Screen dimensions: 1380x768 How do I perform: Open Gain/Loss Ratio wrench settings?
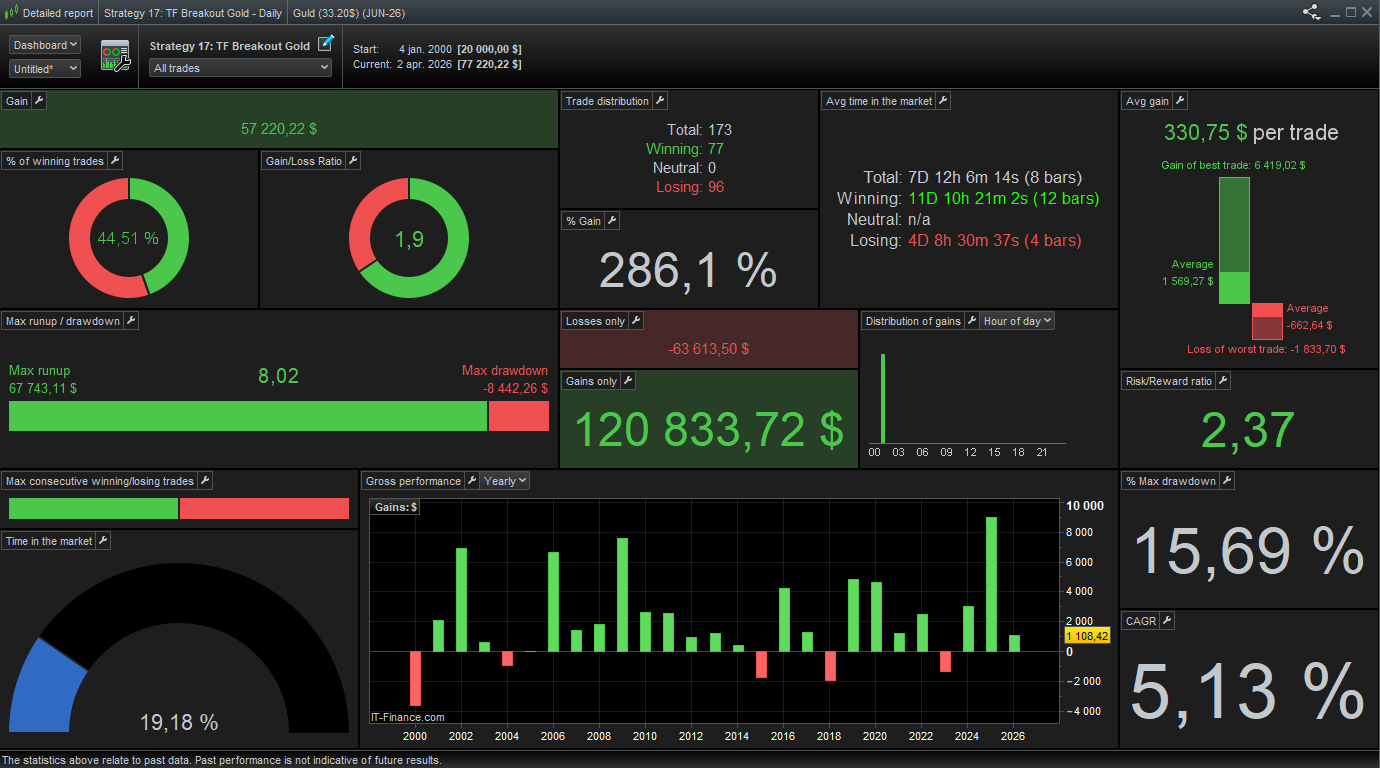pos(352,161)
